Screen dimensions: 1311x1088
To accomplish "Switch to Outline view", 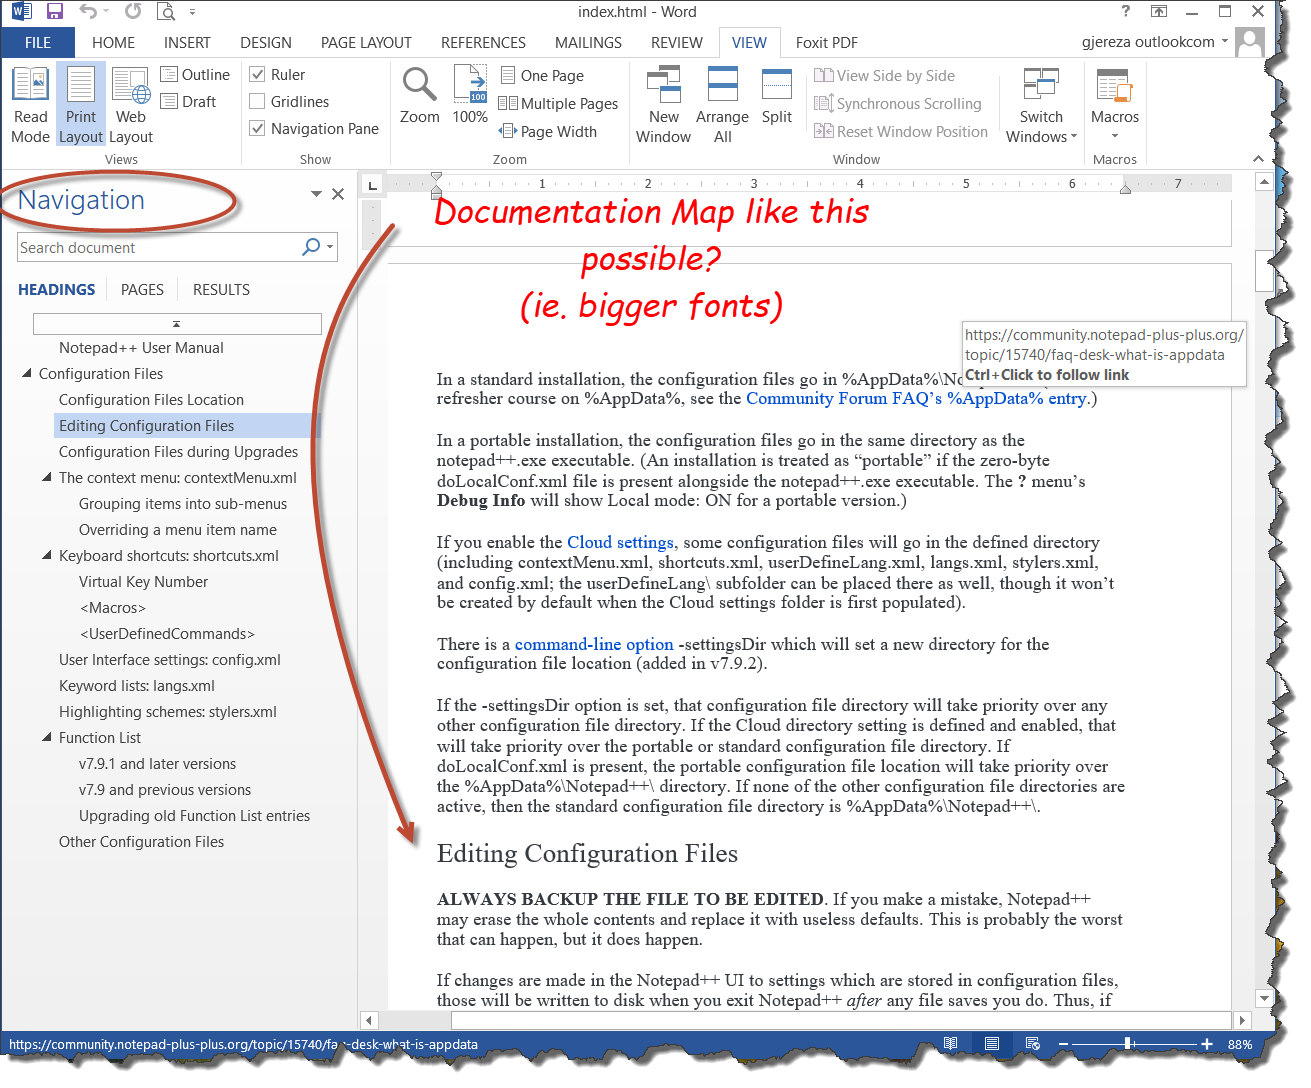I will point(195,74).
